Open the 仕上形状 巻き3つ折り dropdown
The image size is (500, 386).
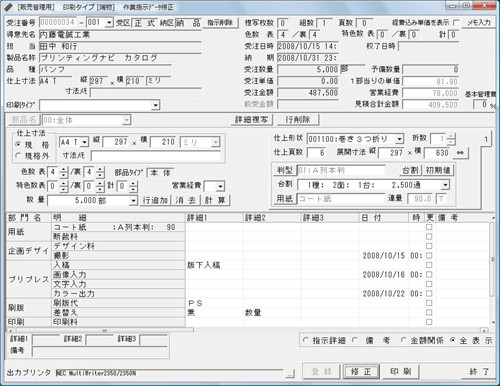(x=399, y=139)
